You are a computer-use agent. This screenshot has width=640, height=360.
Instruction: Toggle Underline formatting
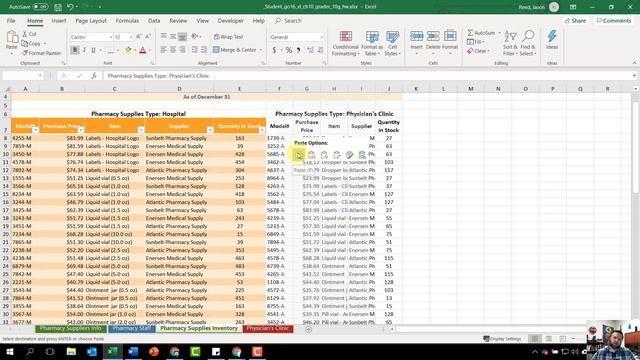coord(93,50)
